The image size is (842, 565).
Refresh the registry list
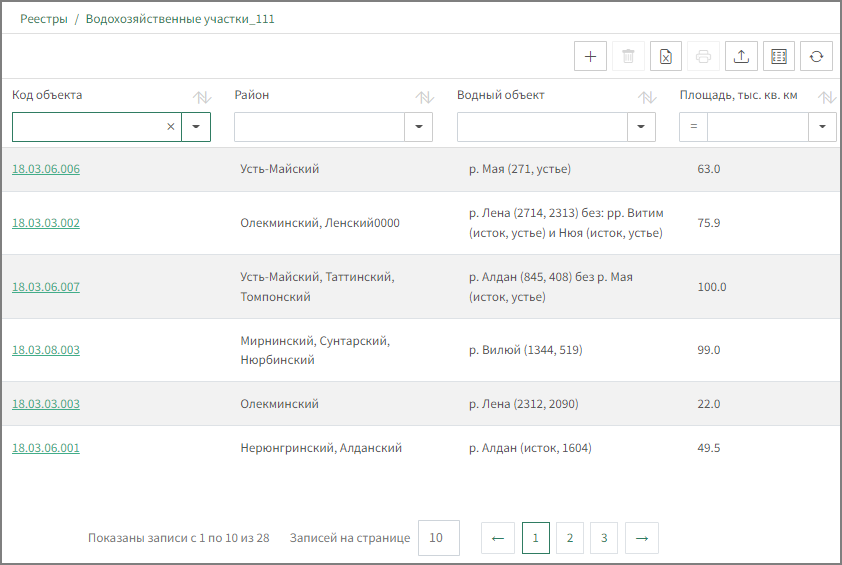816,57
